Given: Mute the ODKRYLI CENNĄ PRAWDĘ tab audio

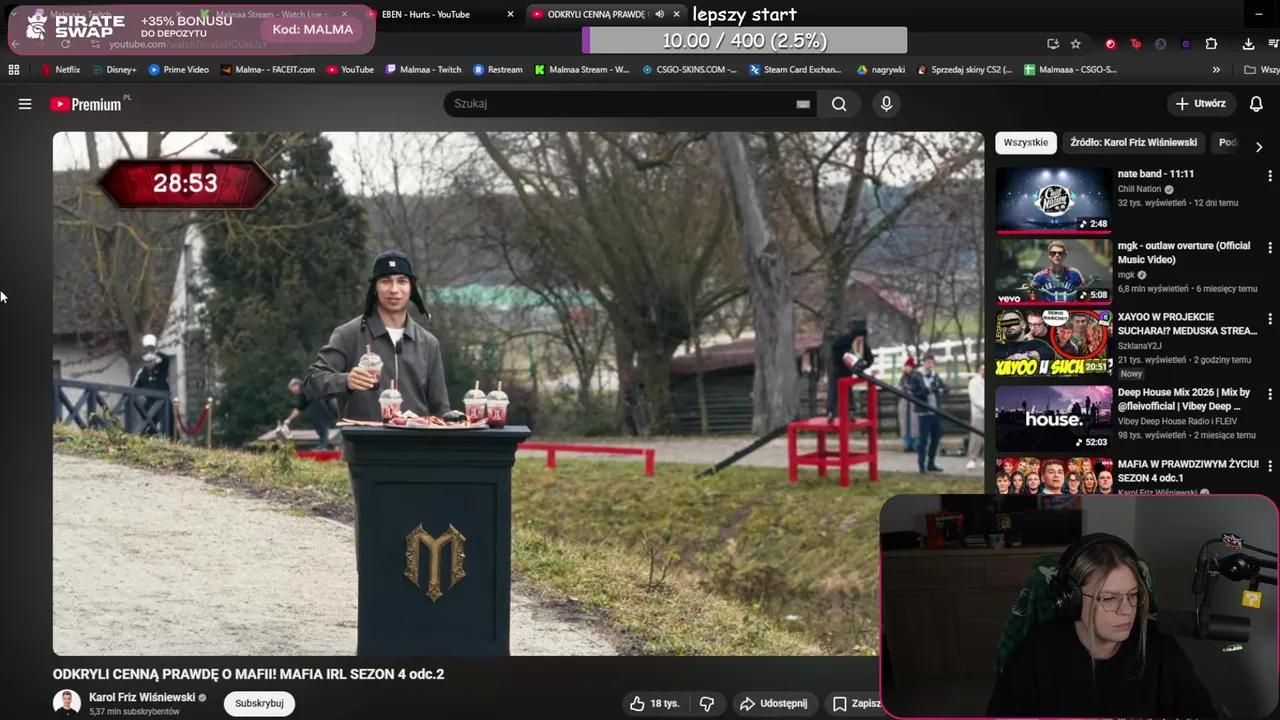Looking at the screenshot, I should point(659,14).
